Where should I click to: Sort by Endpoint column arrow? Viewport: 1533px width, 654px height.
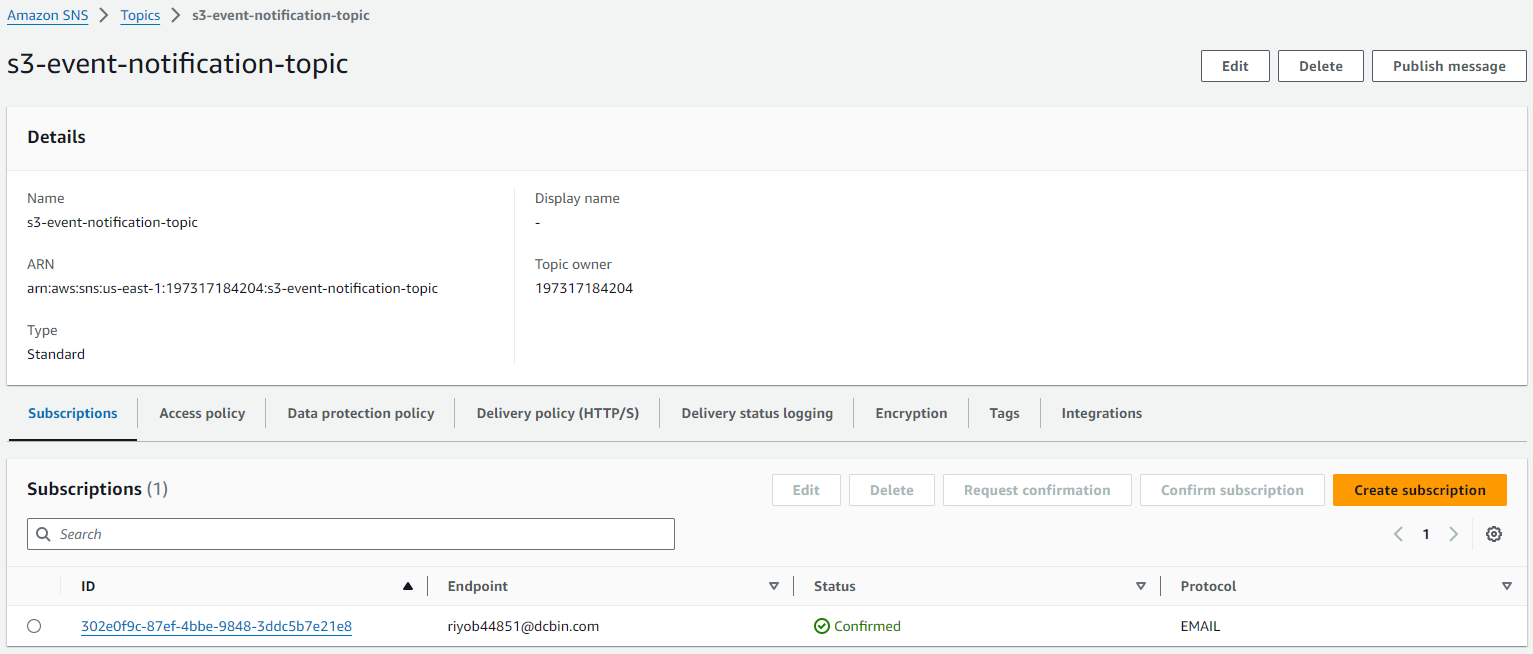pos(774,586)
